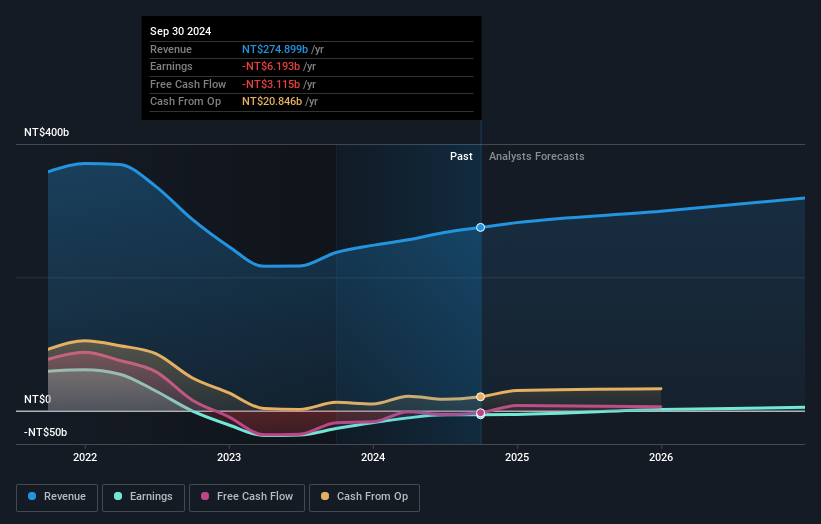
Task: Click the Free Cash Flow label in tooltip
Action: pyautogui.click(x=188, y=84)
